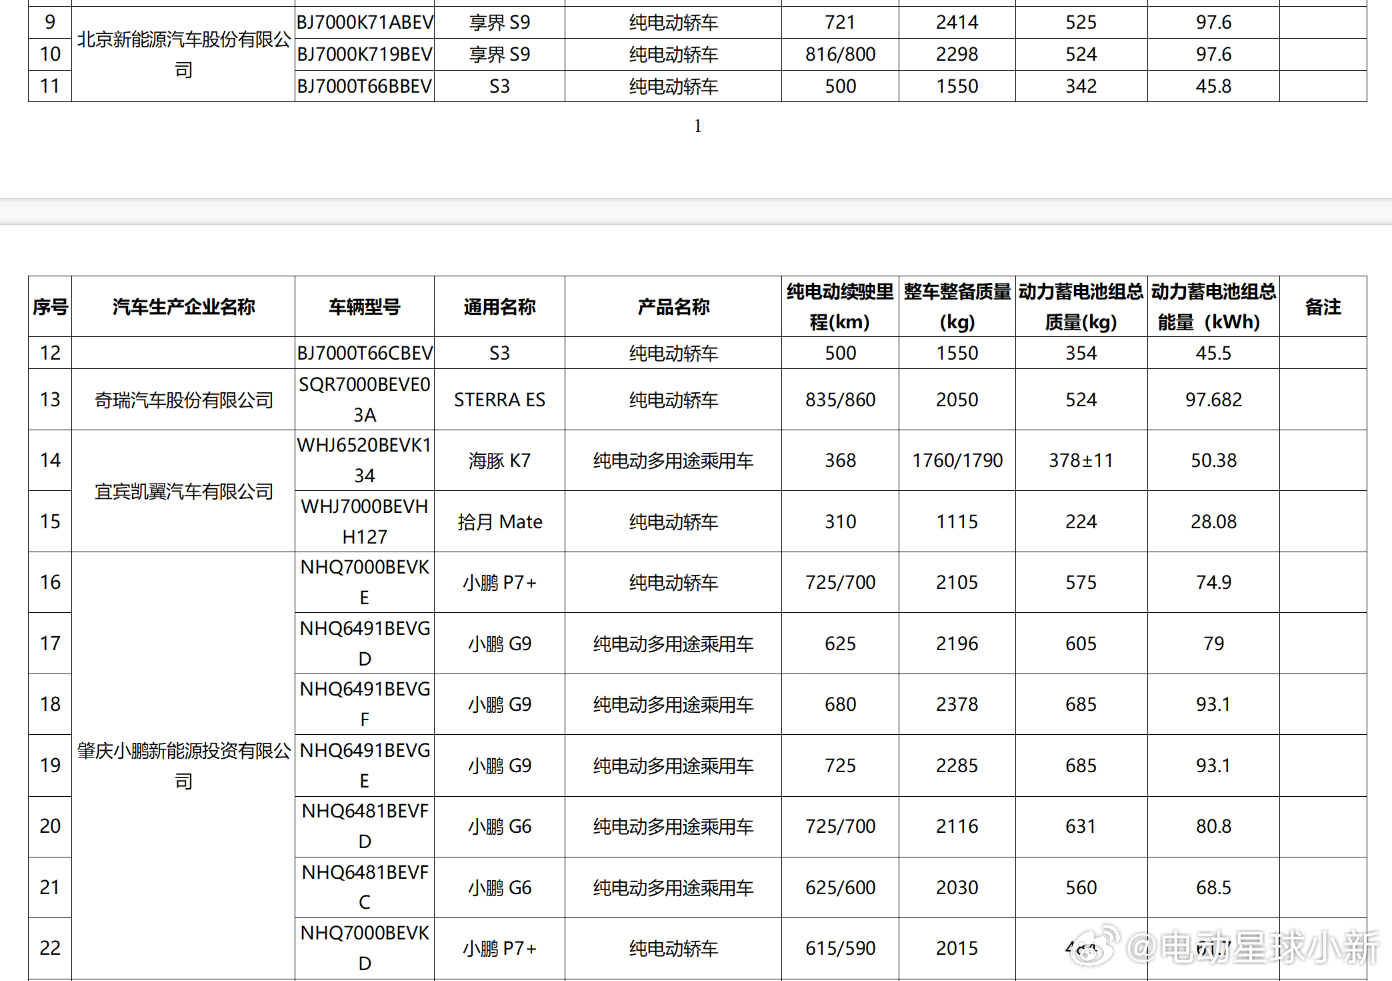This screenshot has width=1392, height=981.
Task: Click the curb weight 1115
Action: [957, 521]
